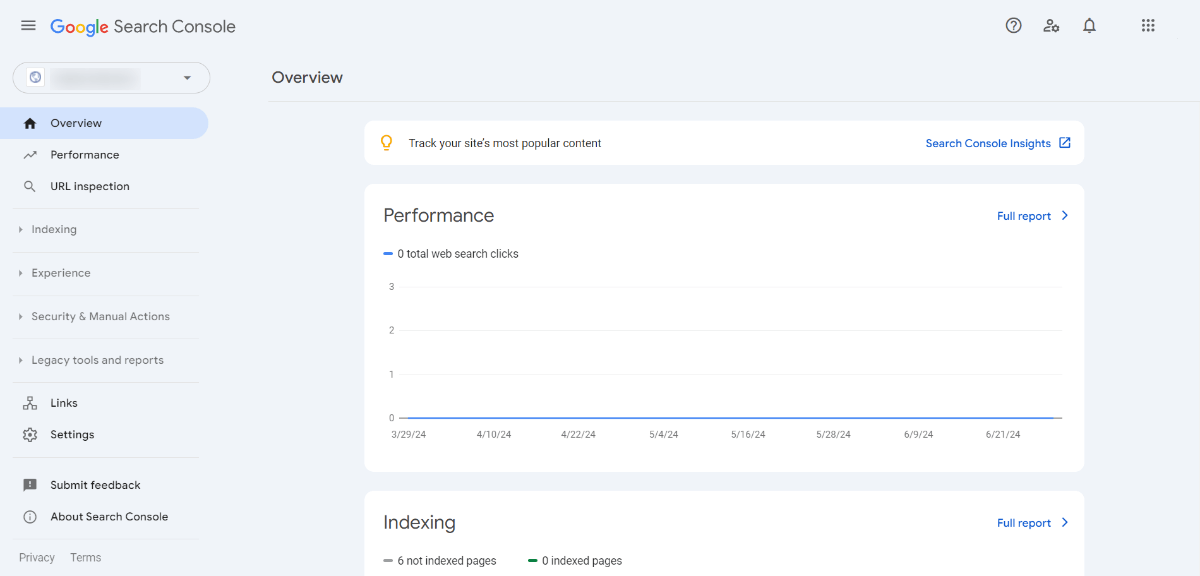This screenshot has height=576, width=1200.
Task: Toggle the not indexed pages legend
Action: pos(440,561)
